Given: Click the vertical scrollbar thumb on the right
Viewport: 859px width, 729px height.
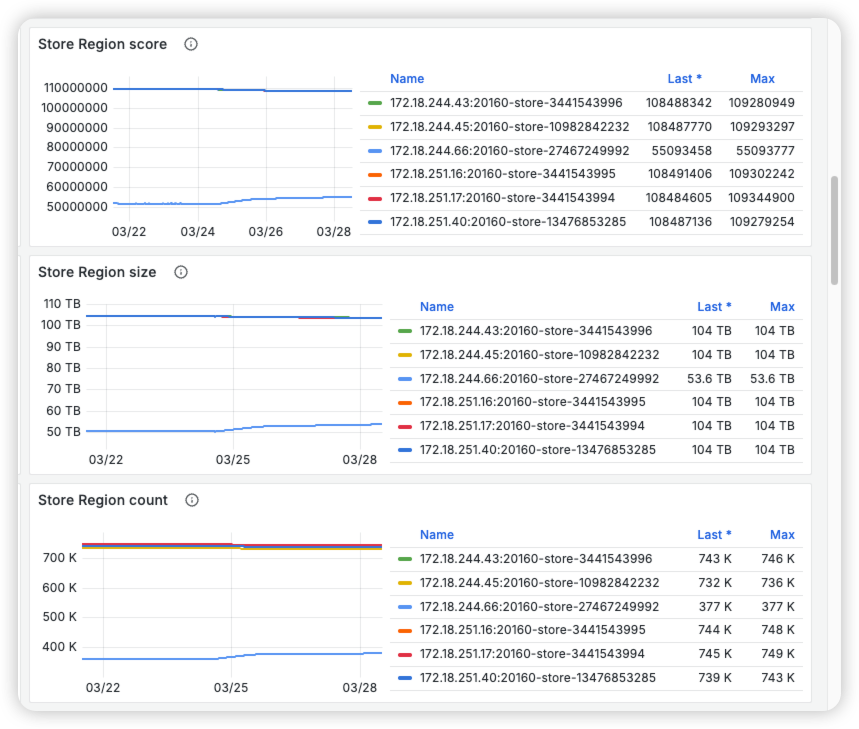Looking at the screenshot, I should (835, 232).
